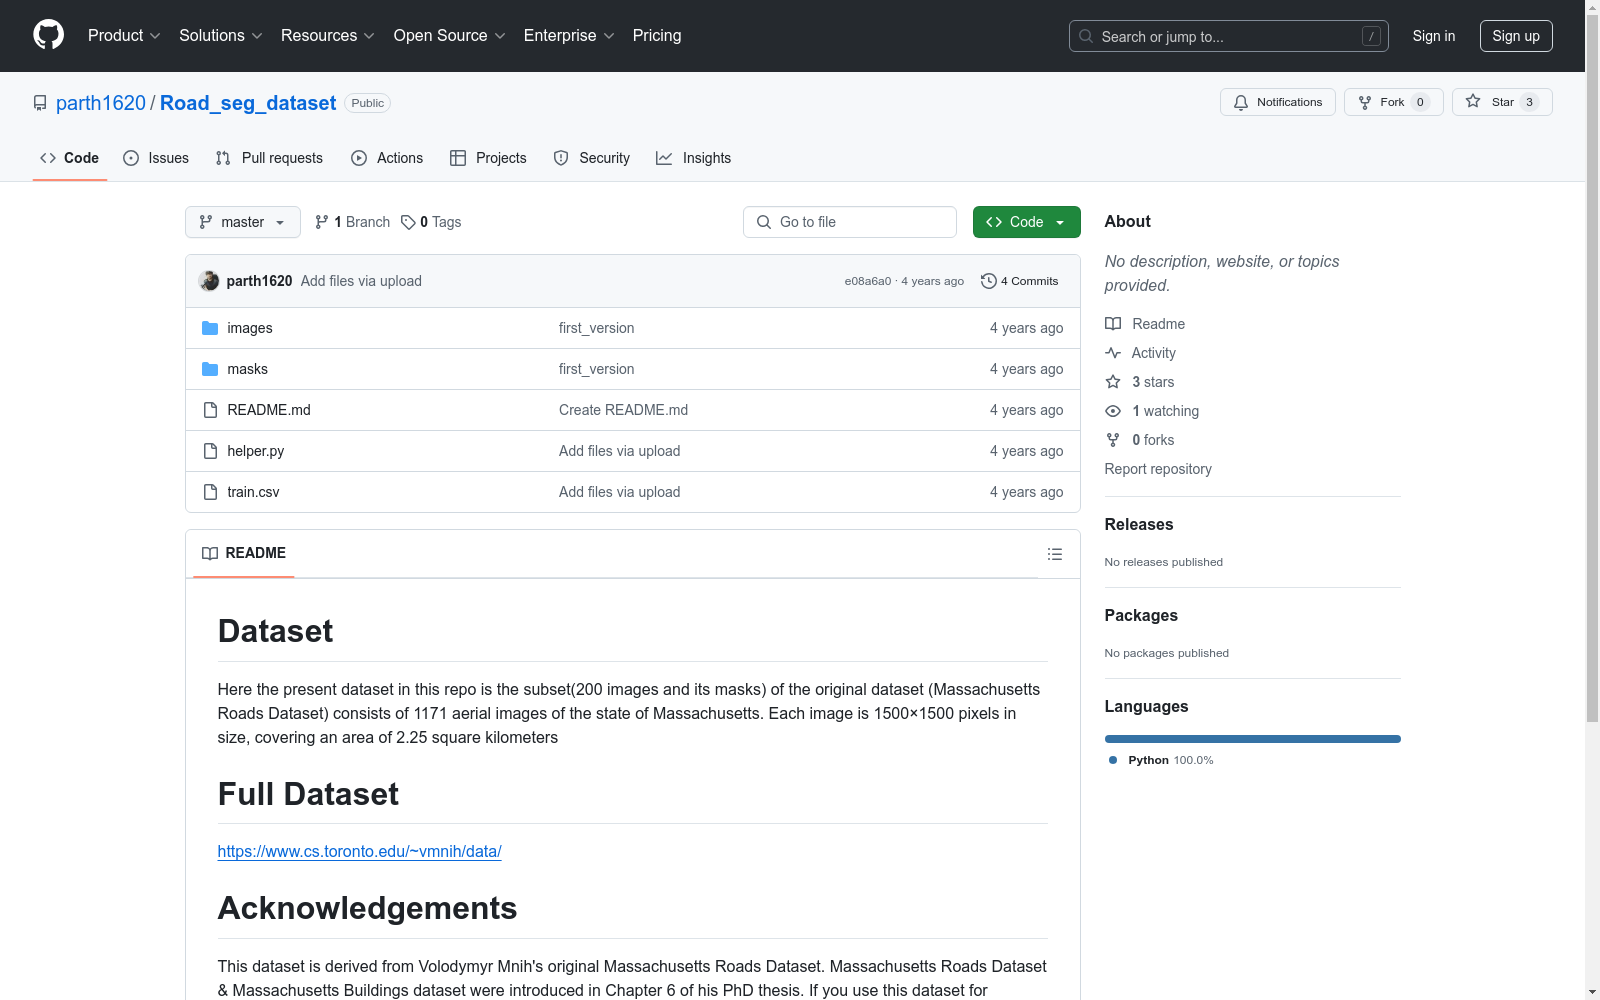This screenshot has height=1000, width=1600.
Task: Click the Python language bar
Action: point(1253,739)
